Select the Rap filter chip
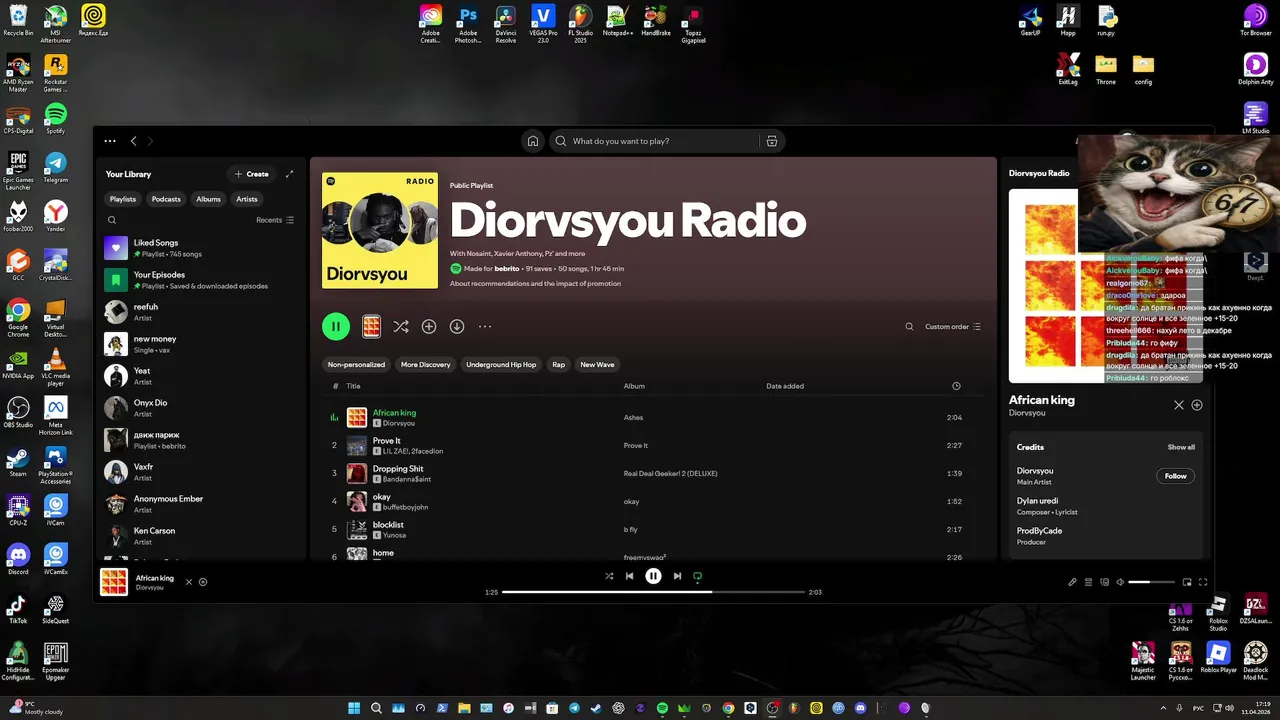The image size is (1280, 720). click(558, 365)
